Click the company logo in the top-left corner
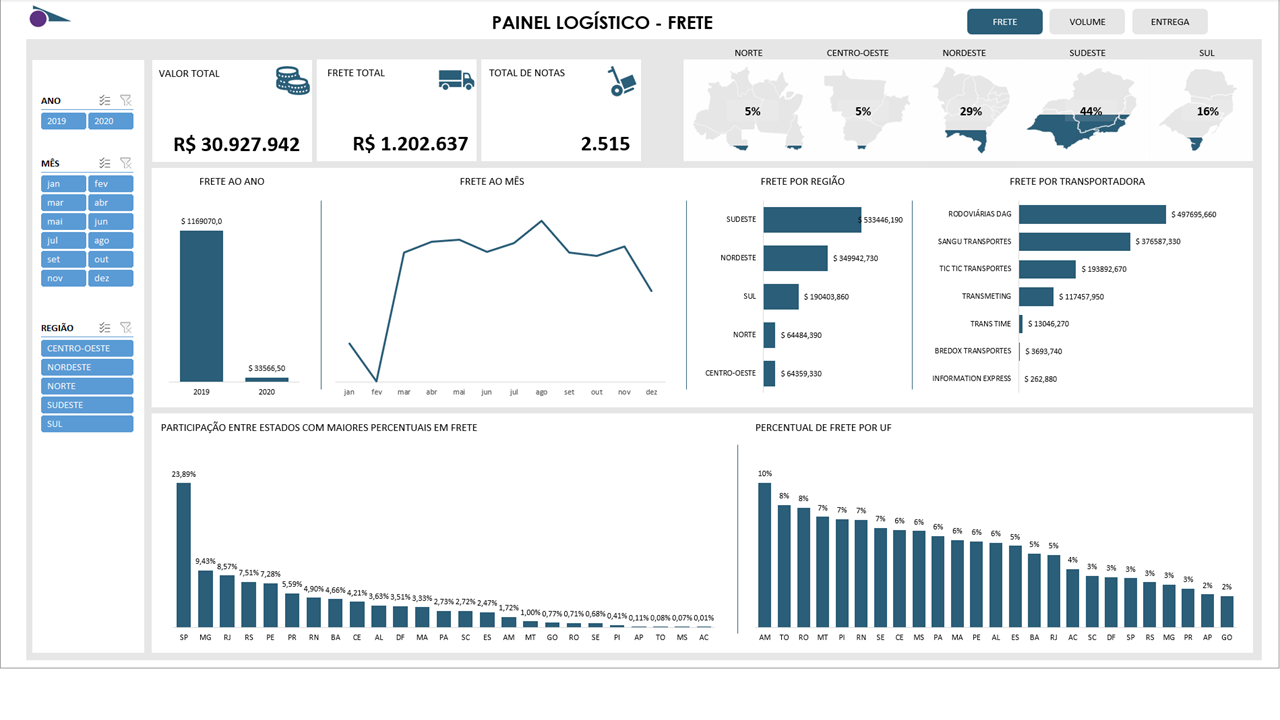The height and width of the screenshot is (720, 1280). click(48, 17)
